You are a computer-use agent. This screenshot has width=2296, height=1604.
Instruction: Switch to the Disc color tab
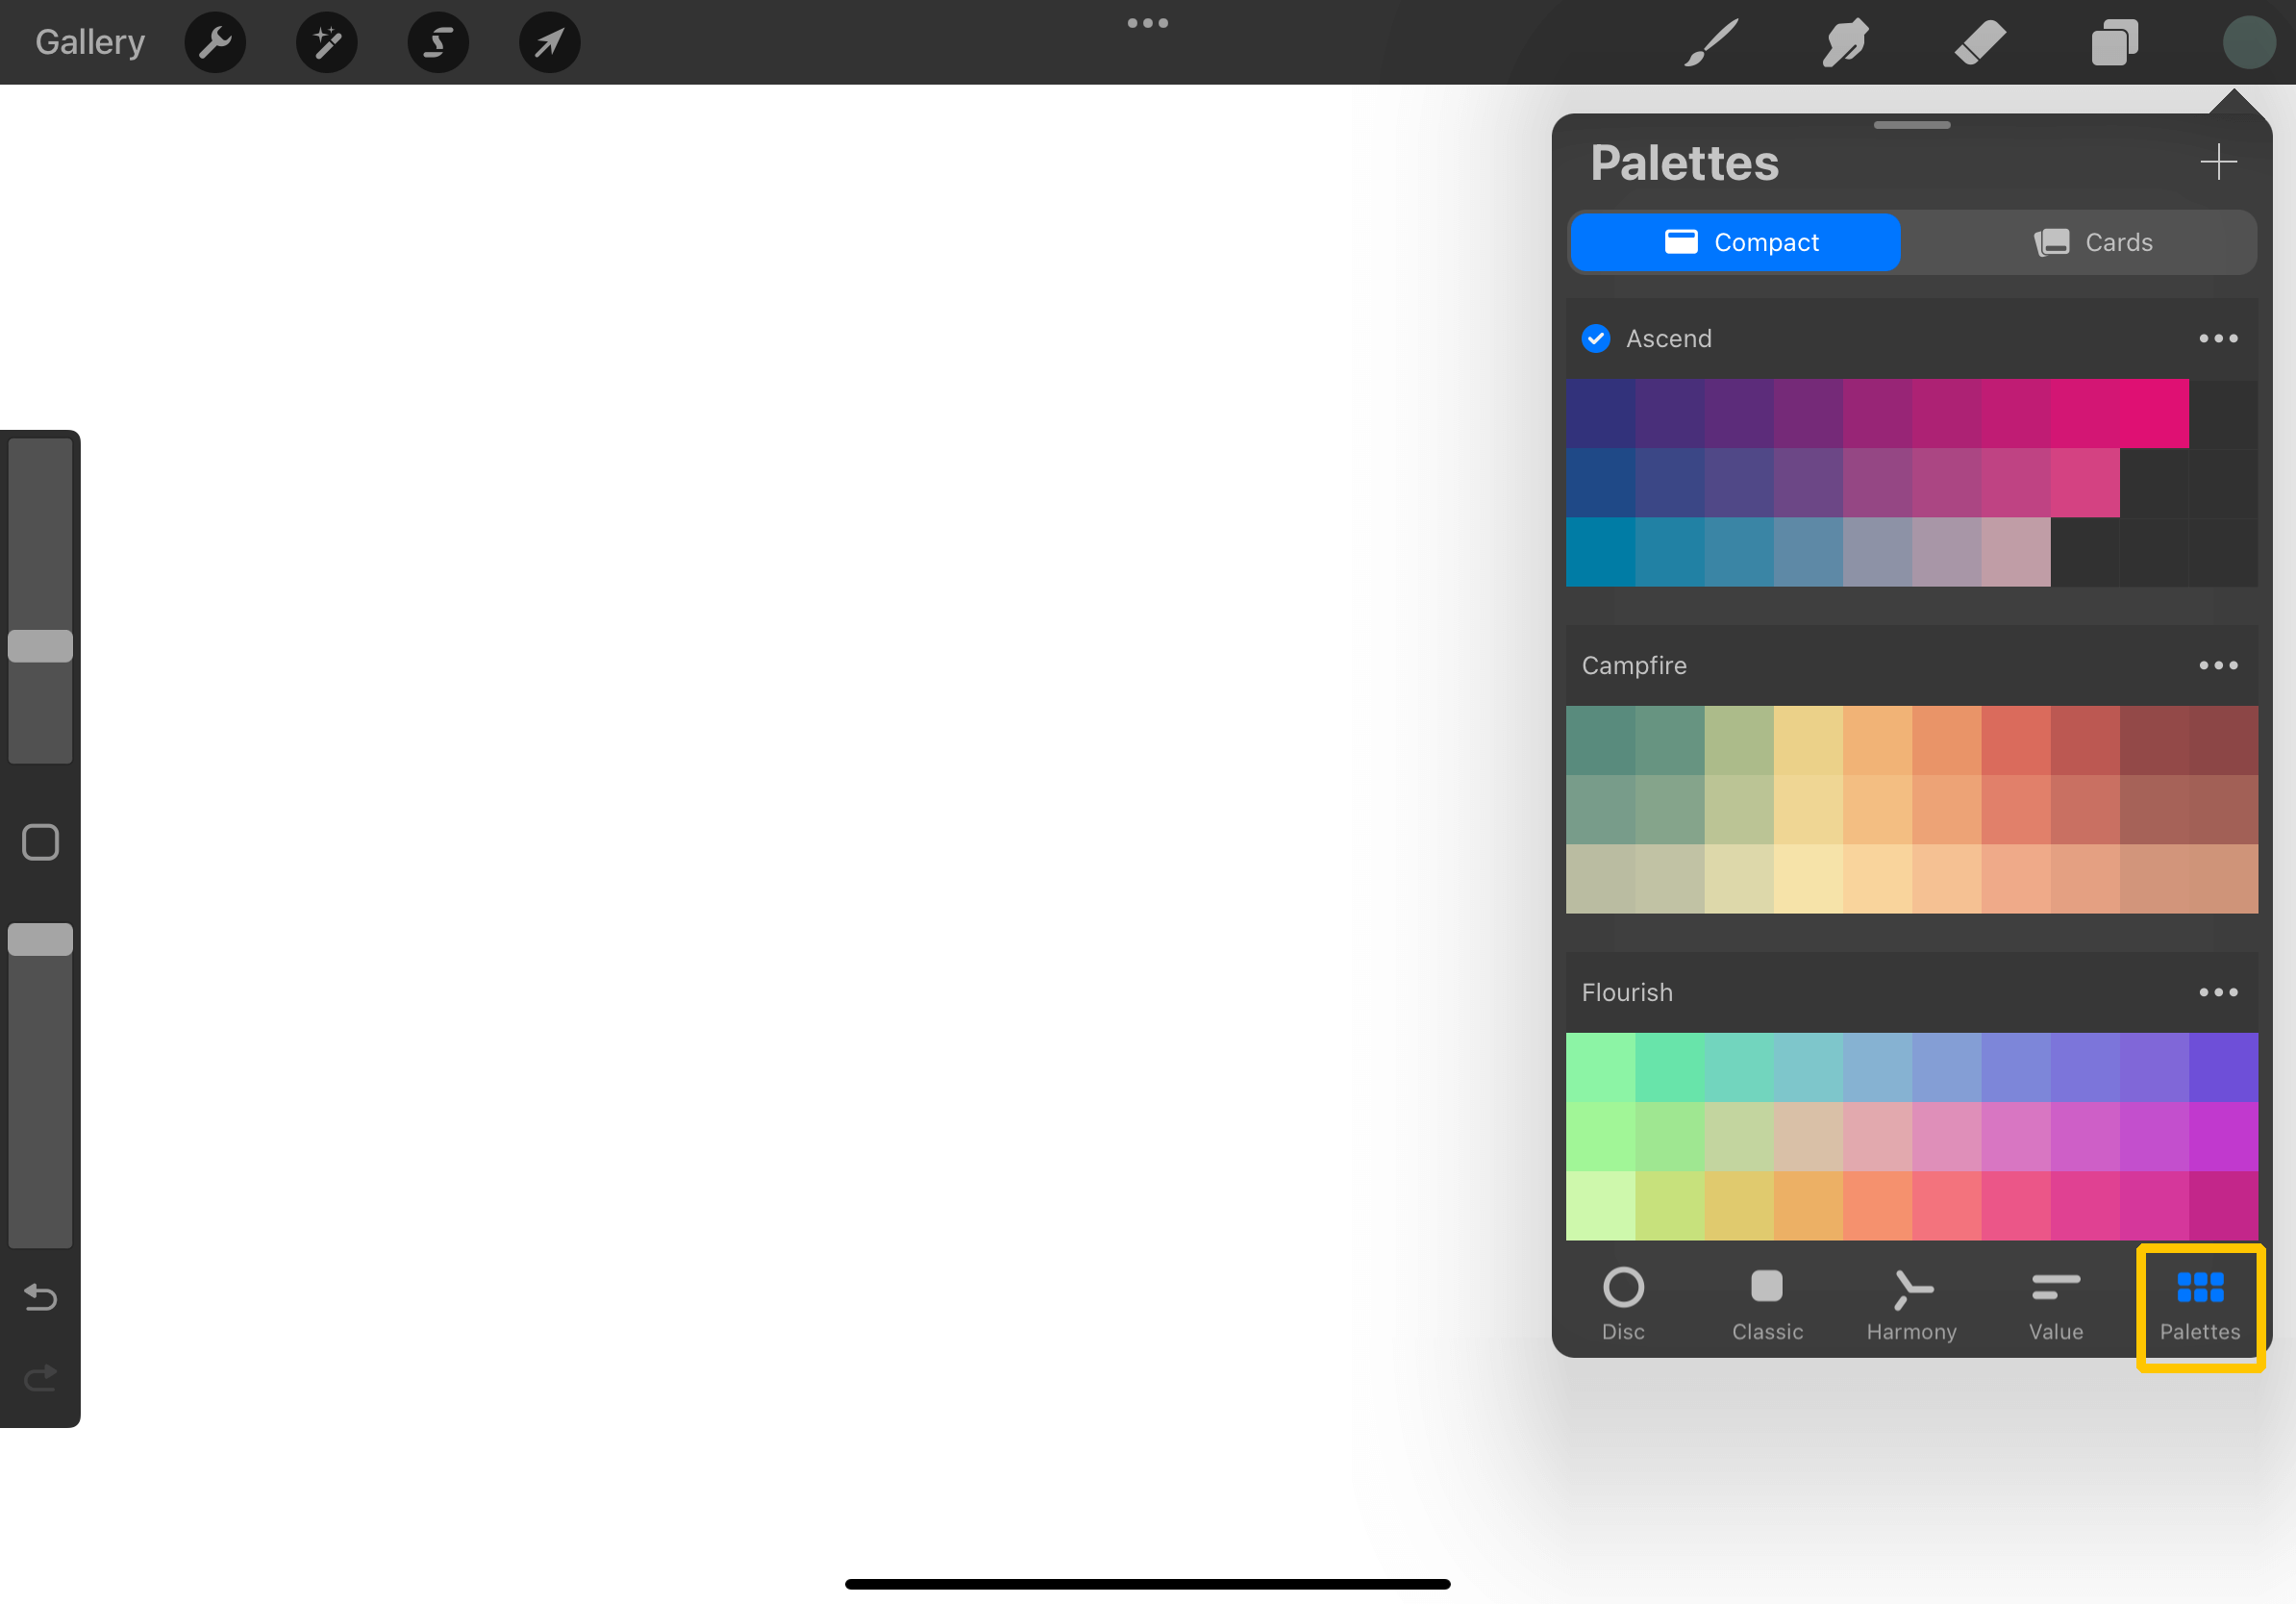[1623, 1303]
